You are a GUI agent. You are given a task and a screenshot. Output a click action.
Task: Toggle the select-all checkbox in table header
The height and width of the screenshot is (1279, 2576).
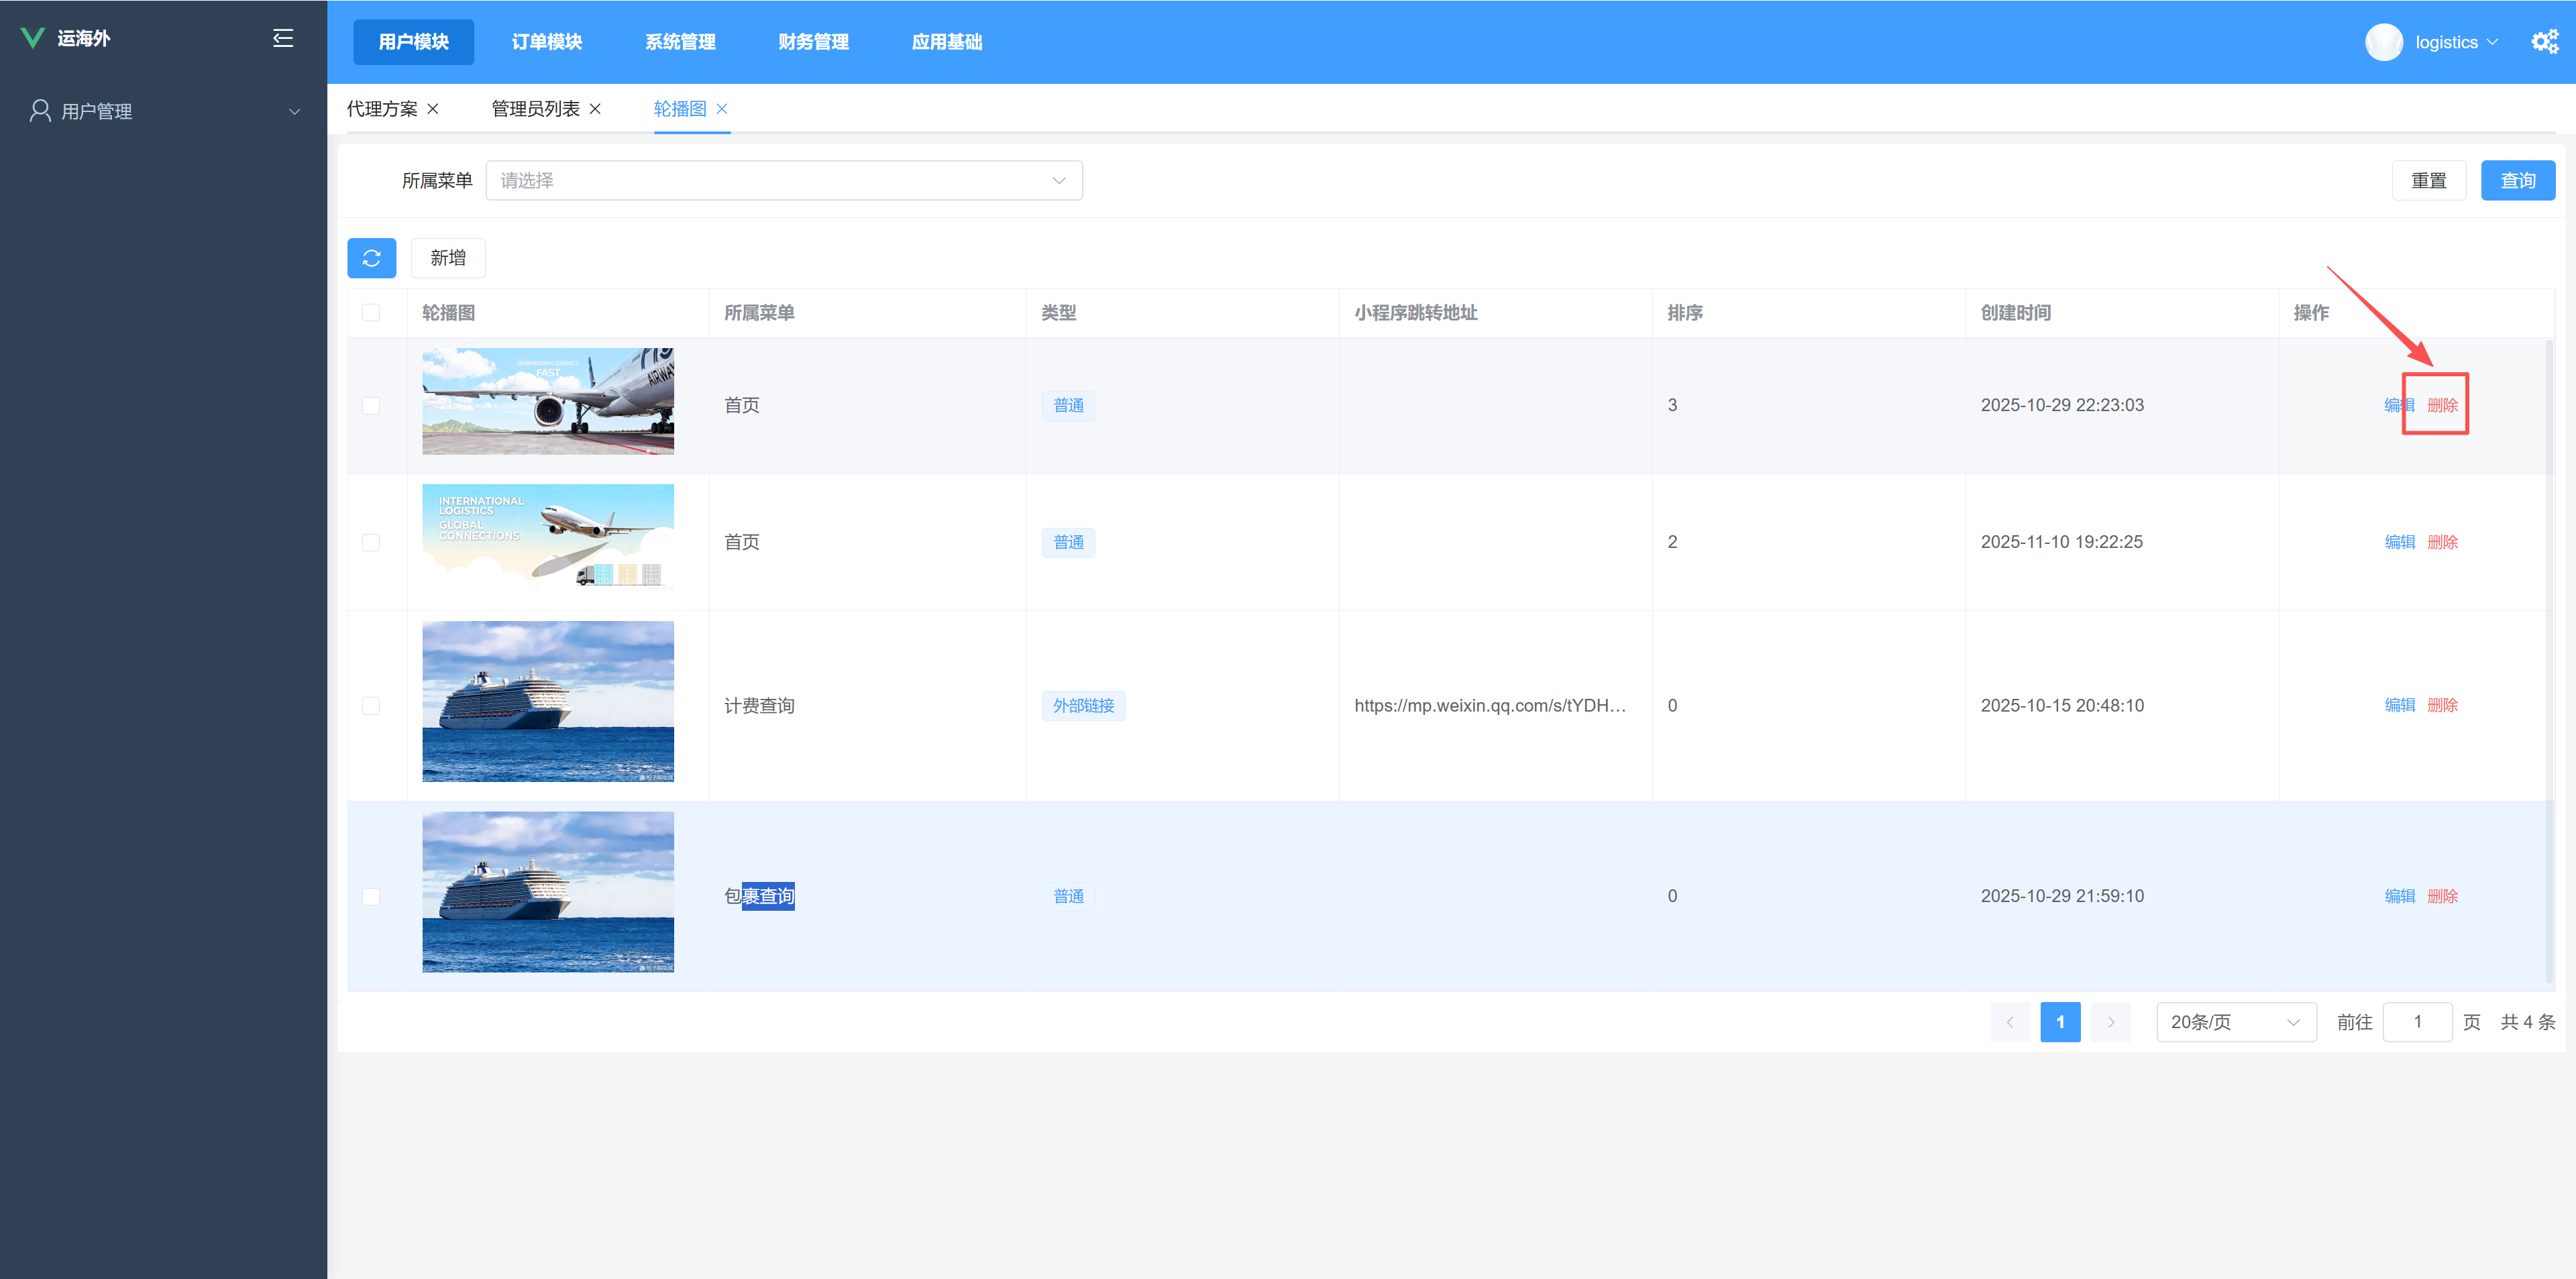[371, 313]
